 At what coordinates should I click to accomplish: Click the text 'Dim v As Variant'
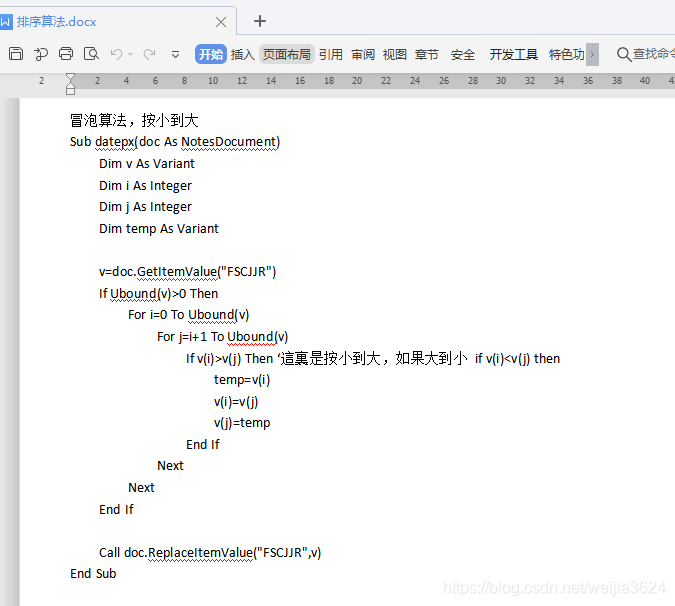[x=147, y=164]
